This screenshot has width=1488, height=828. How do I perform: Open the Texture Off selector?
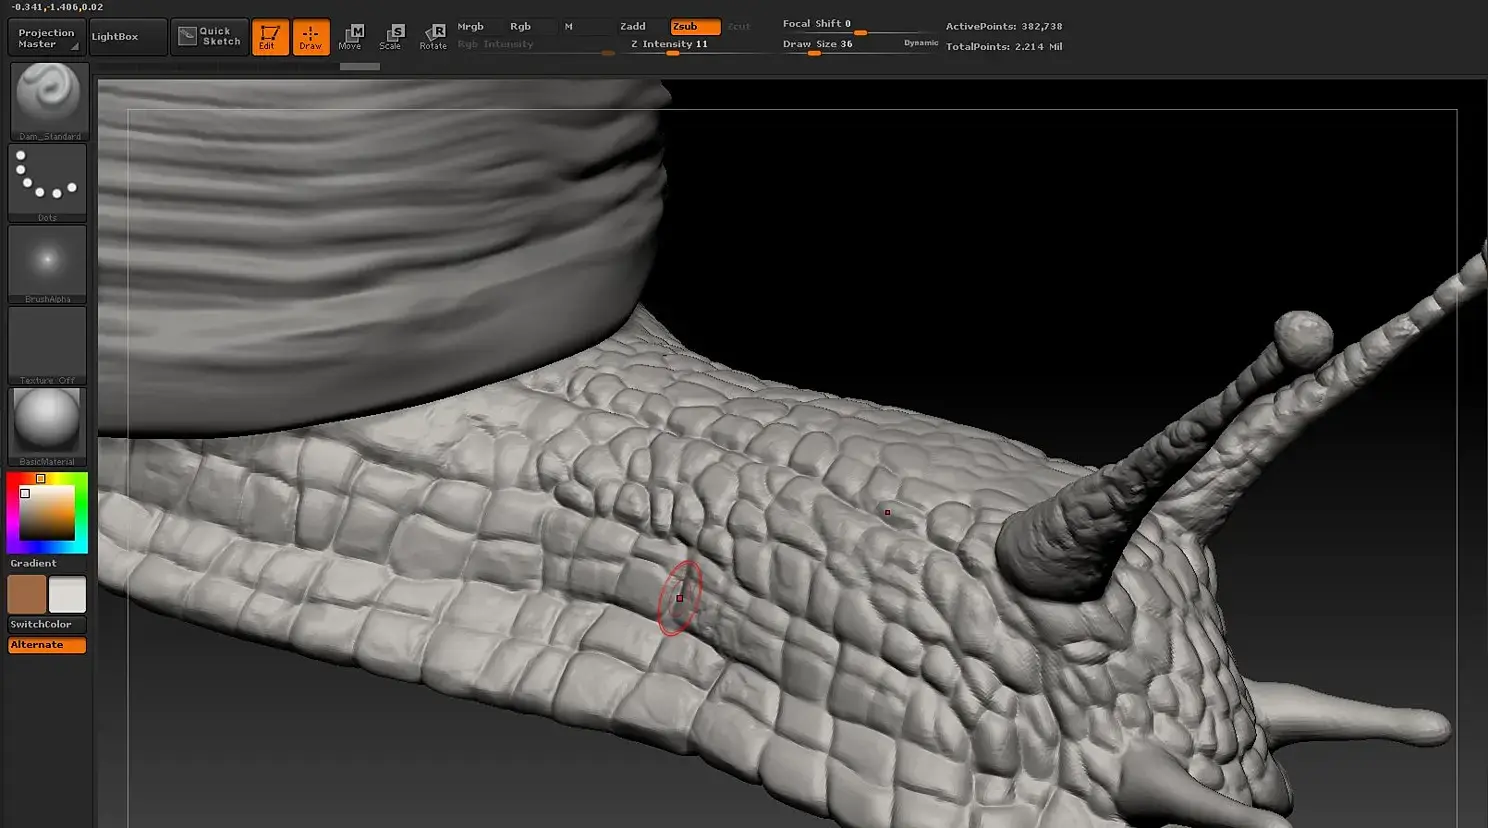(x=48, y=344)
